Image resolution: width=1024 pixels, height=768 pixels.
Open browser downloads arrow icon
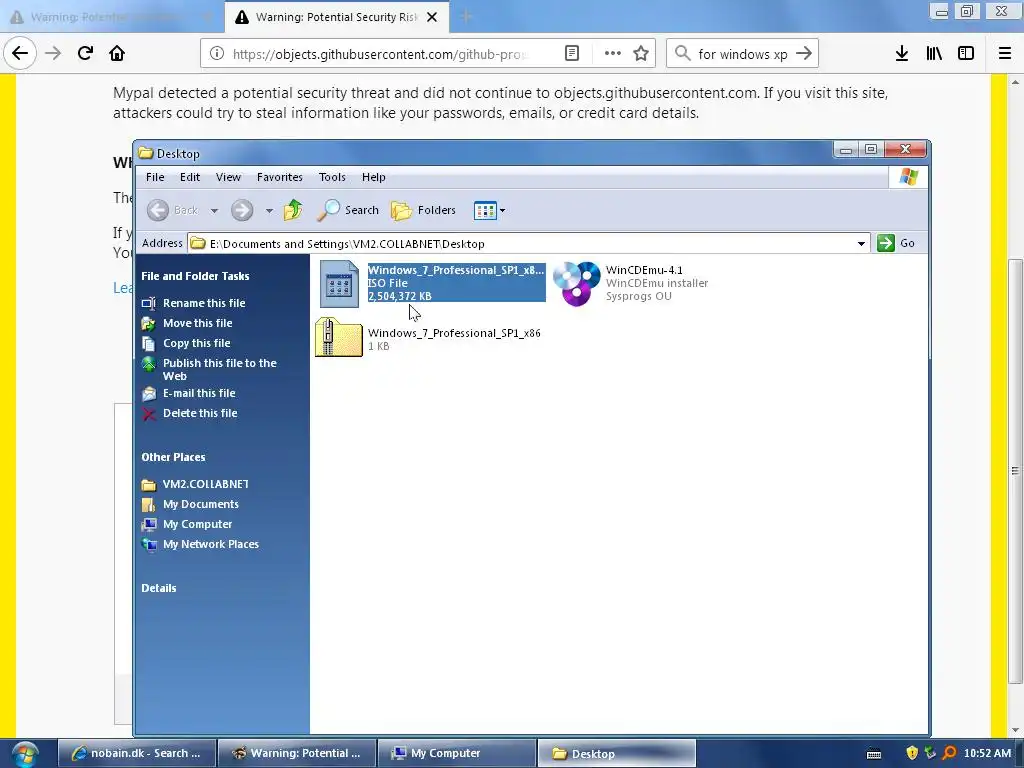[902, 54]
